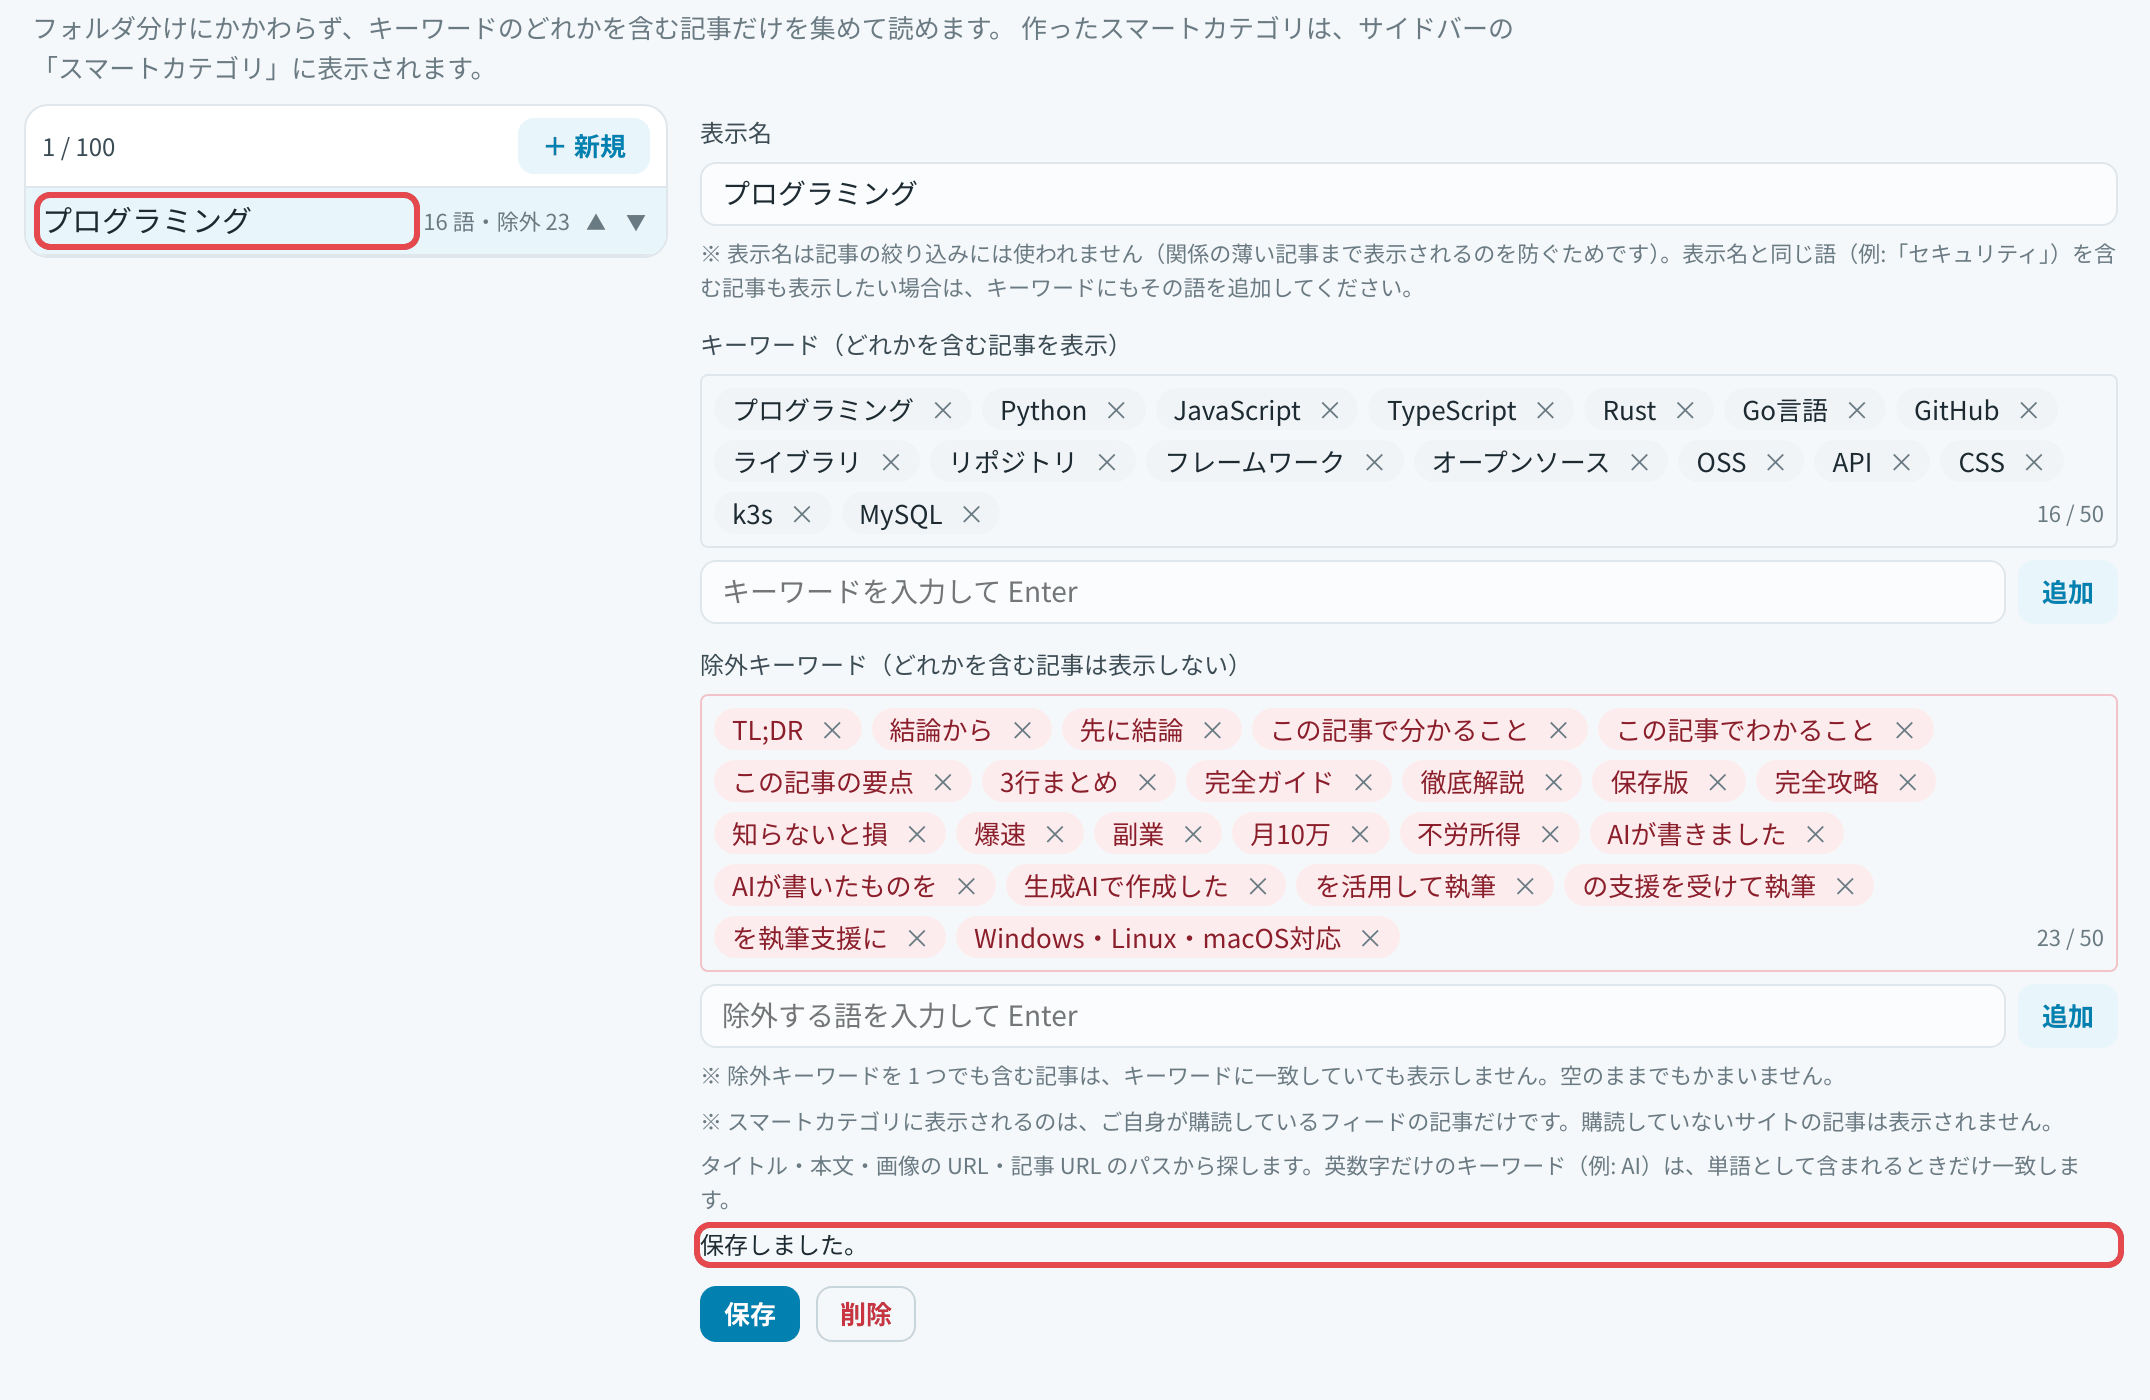Click the 23 / 50 exclusion counter
The width and height of the screenshot is (2150, 1400).
coord(2070,938)
